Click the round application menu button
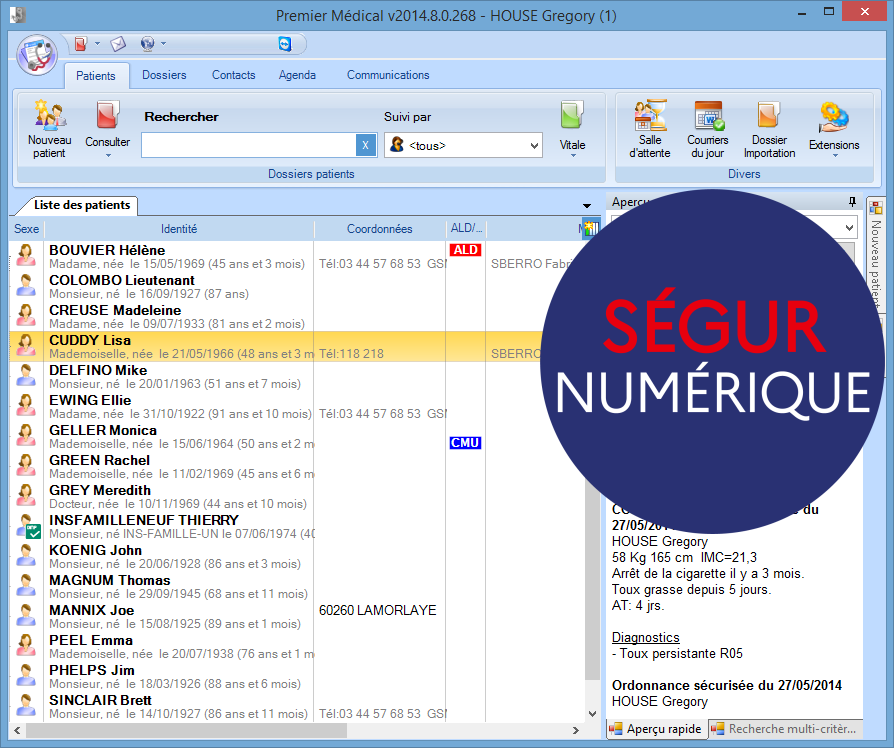This screenshot has width=894, height=748. pyautogui.click(x=37, y=55)
